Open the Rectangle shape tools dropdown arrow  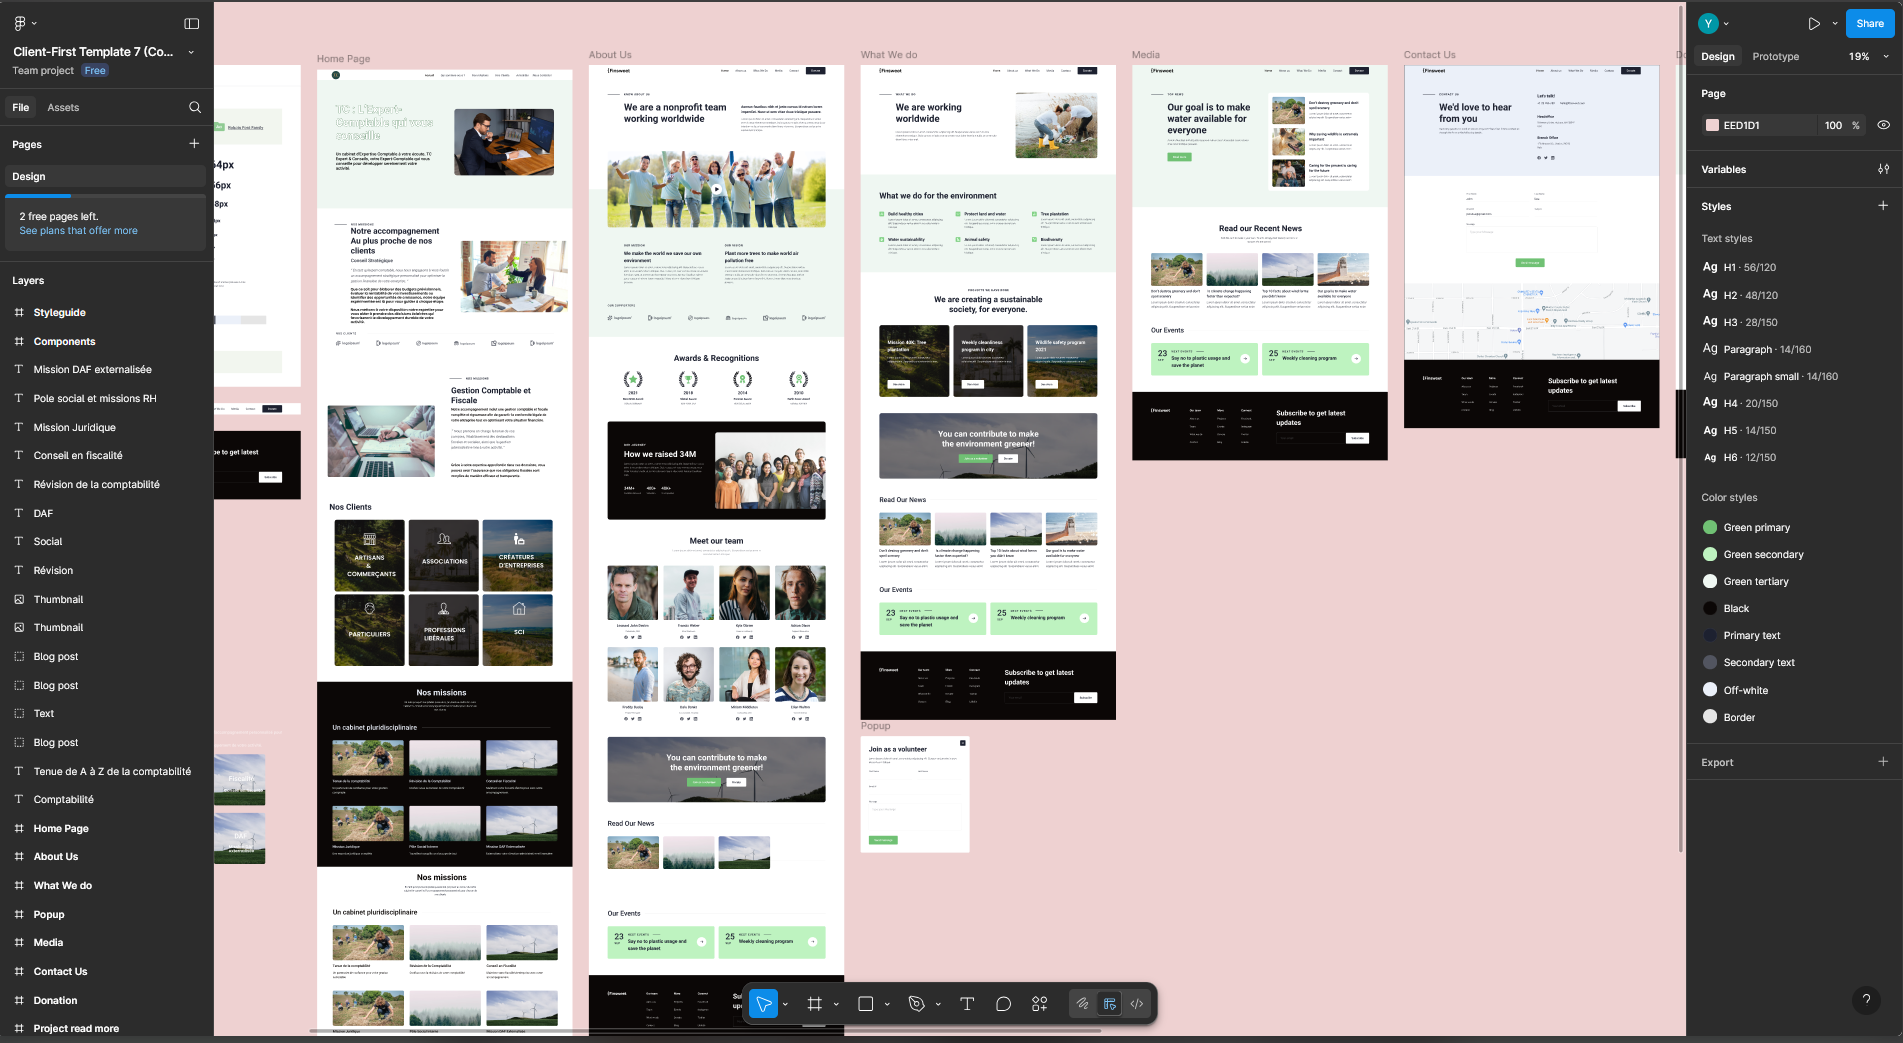point(887,1004)
